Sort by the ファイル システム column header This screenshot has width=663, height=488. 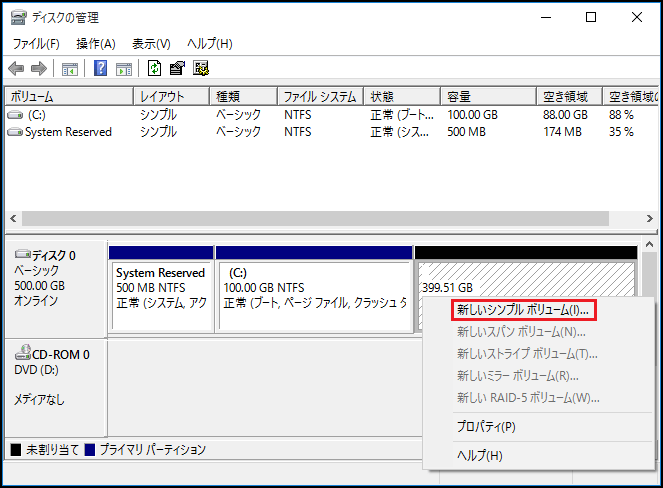point(321,97)
